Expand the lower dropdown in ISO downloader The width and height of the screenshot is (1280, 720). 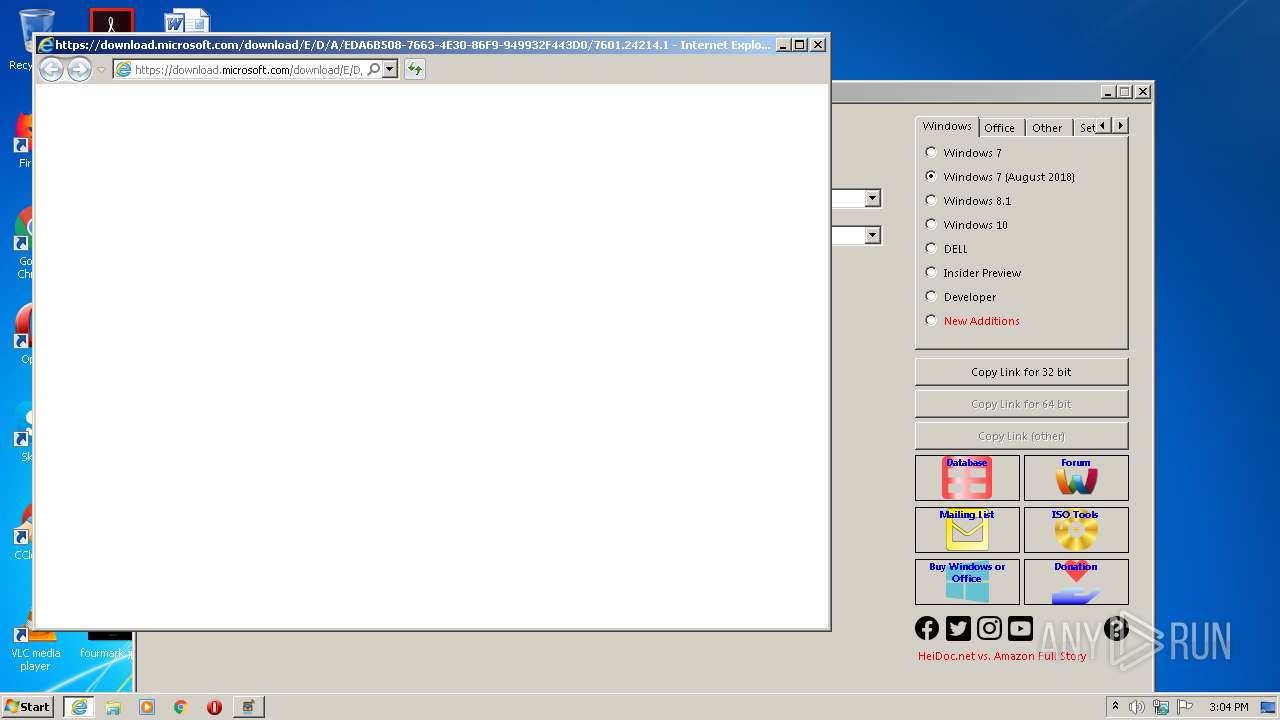click(872, 235)
